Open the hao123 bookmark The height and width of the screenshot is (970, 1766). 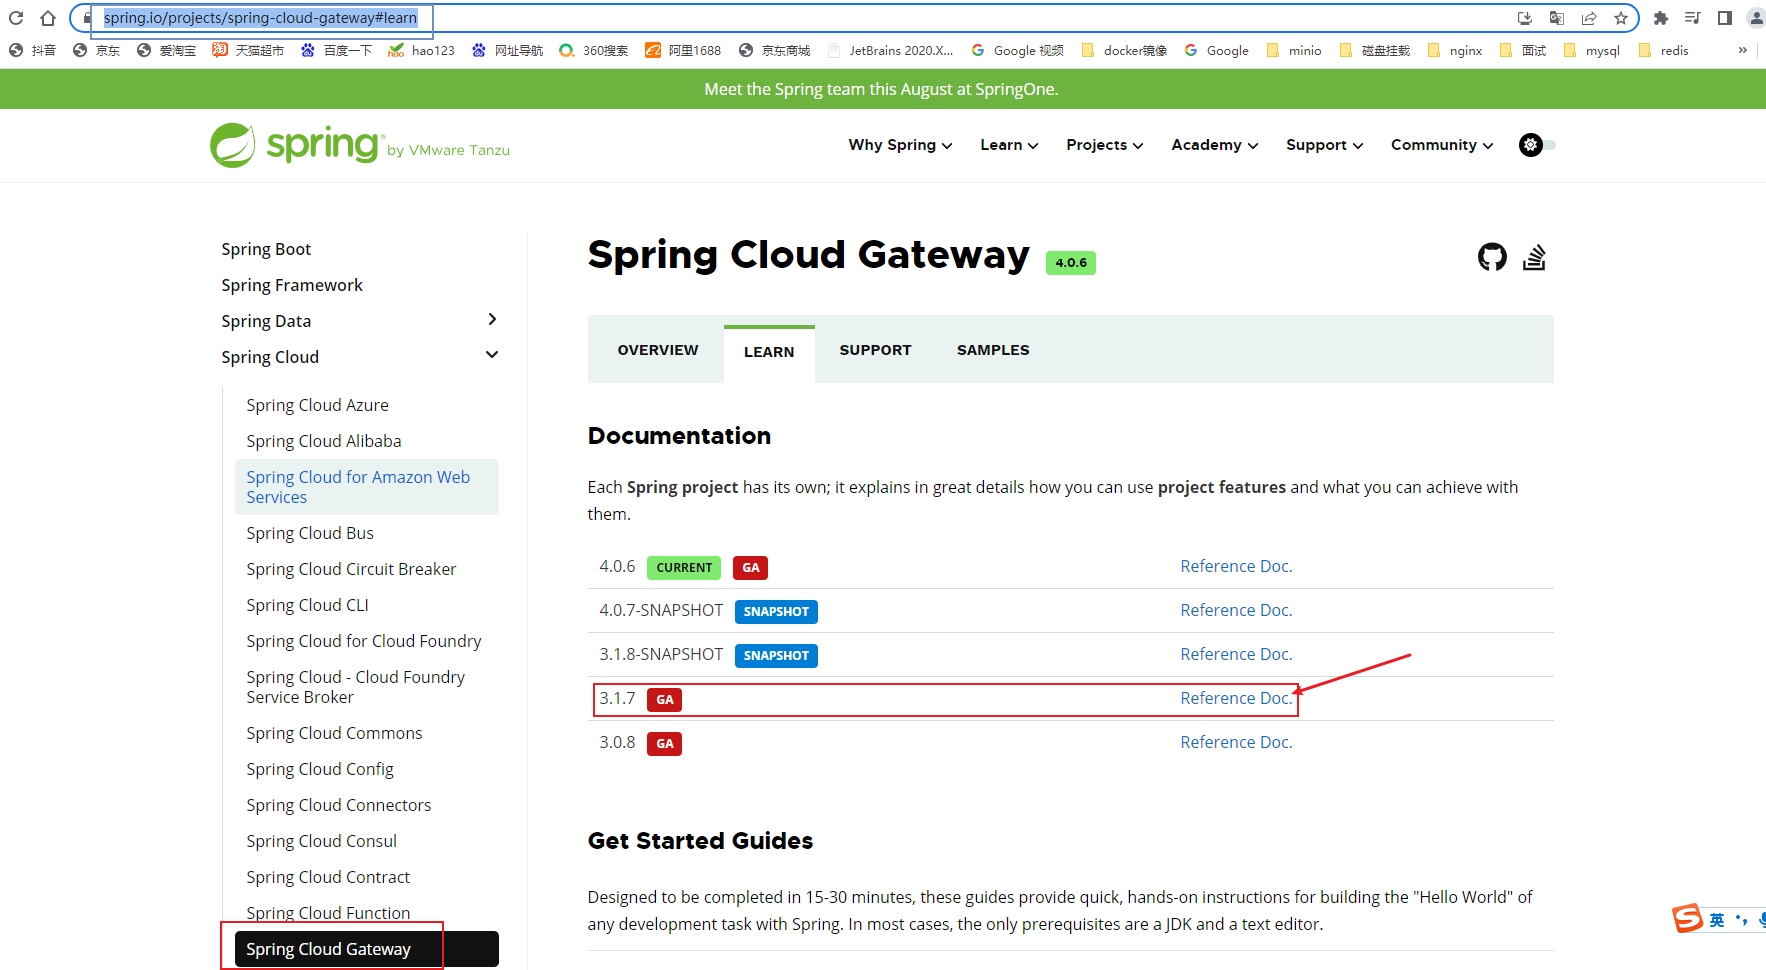tap(421, 50)
